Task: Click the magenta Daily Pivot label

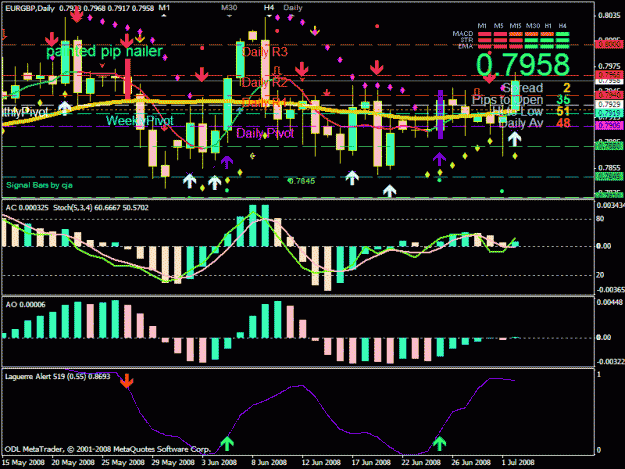Action: [x=265, y=133]
